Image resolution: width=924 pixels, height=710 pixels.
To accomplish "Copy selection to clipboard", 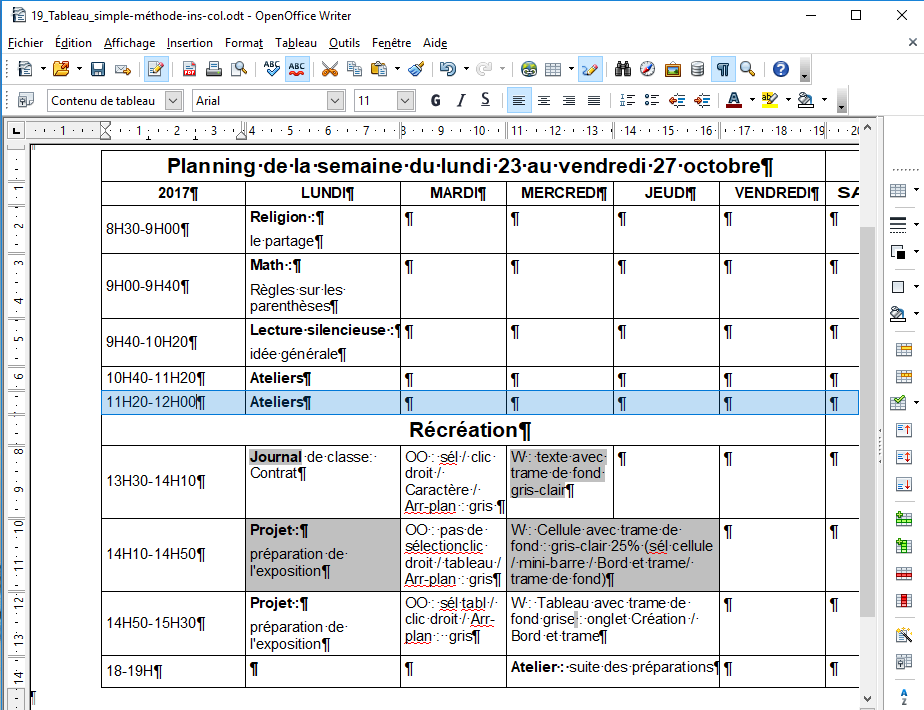I will (354, 70).
